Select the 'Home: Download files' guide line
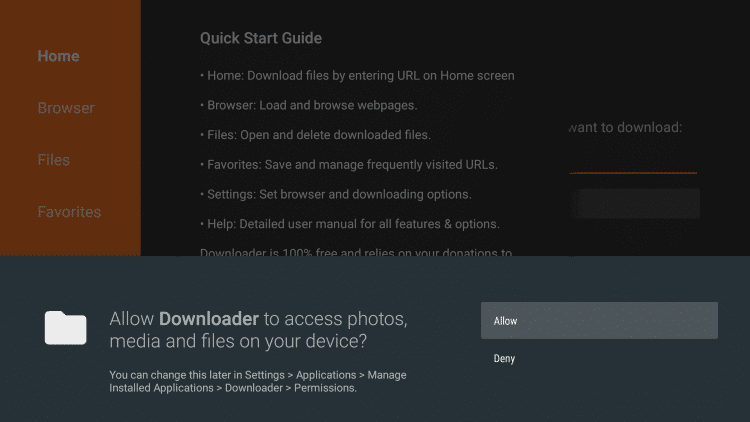Screen dimensions: 750x422 point(357,76)
